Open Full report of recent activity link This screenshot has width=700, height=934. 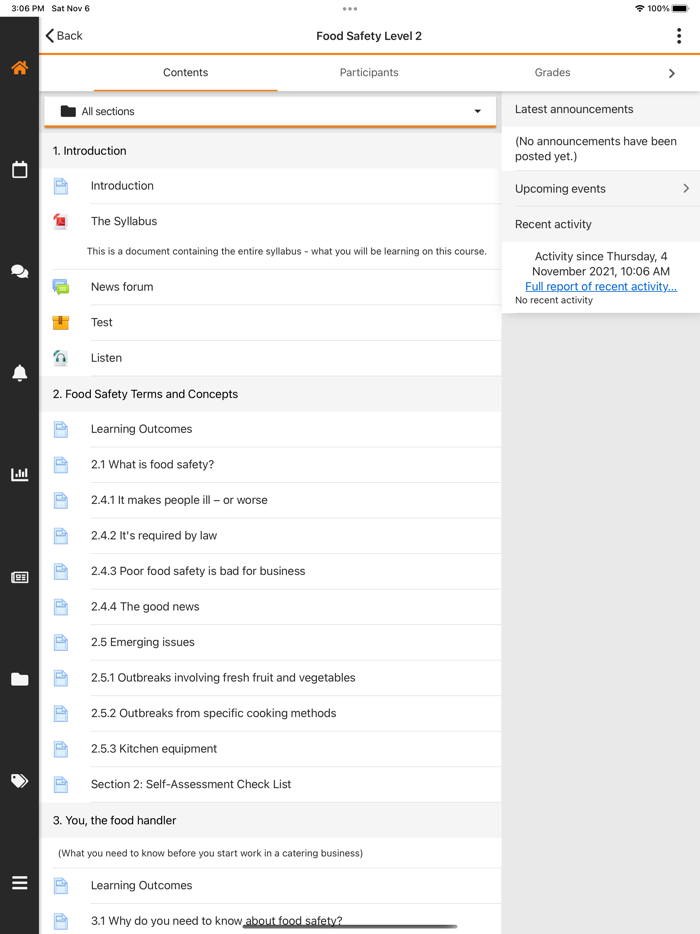[x=600, y=286]
